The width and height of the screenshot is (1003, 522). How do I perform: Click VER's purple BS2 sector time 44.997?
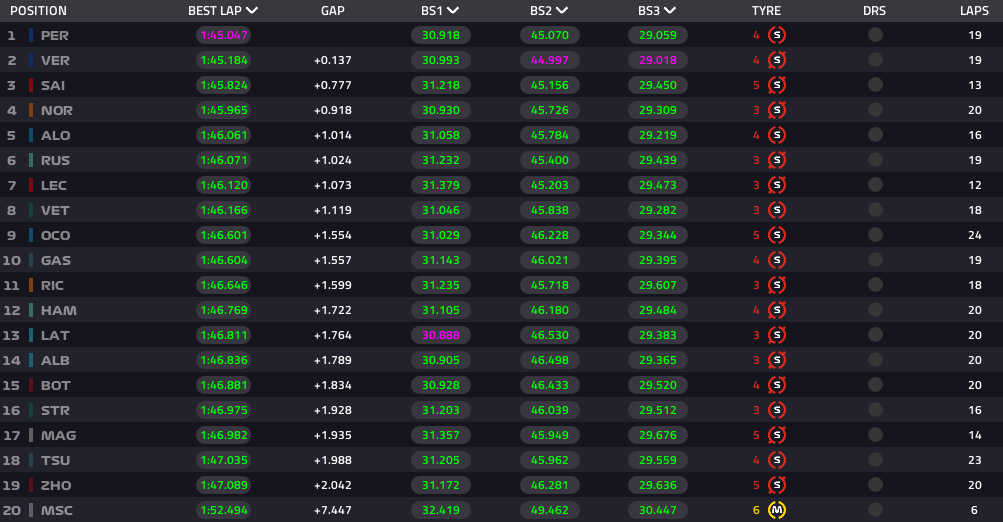point(549,60)
